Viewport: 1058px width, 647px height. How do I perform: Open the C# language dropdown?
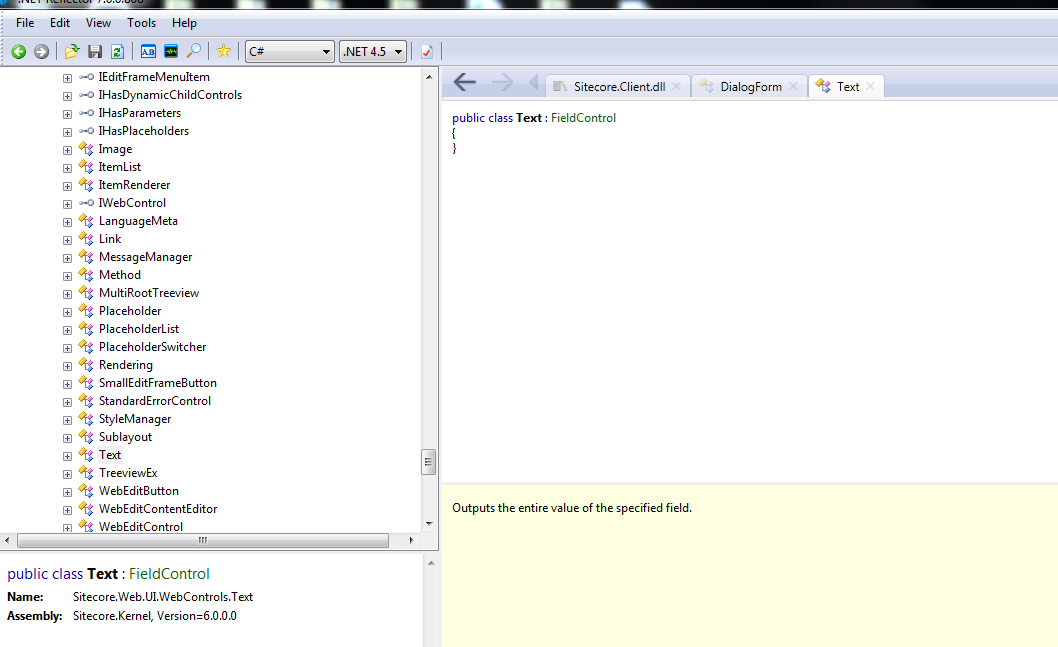click(290, 51)
